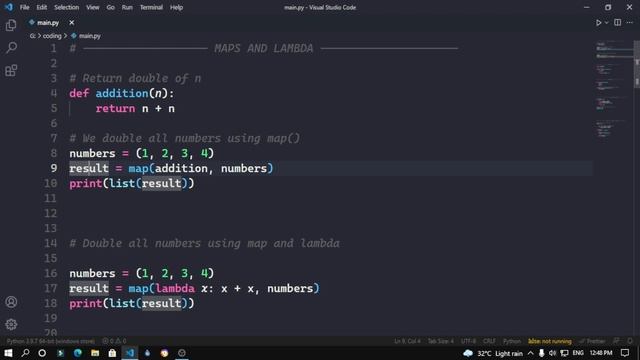Open the notifications bell in status bar
This screenshot has width=640, height=360.
coord(630,341)
